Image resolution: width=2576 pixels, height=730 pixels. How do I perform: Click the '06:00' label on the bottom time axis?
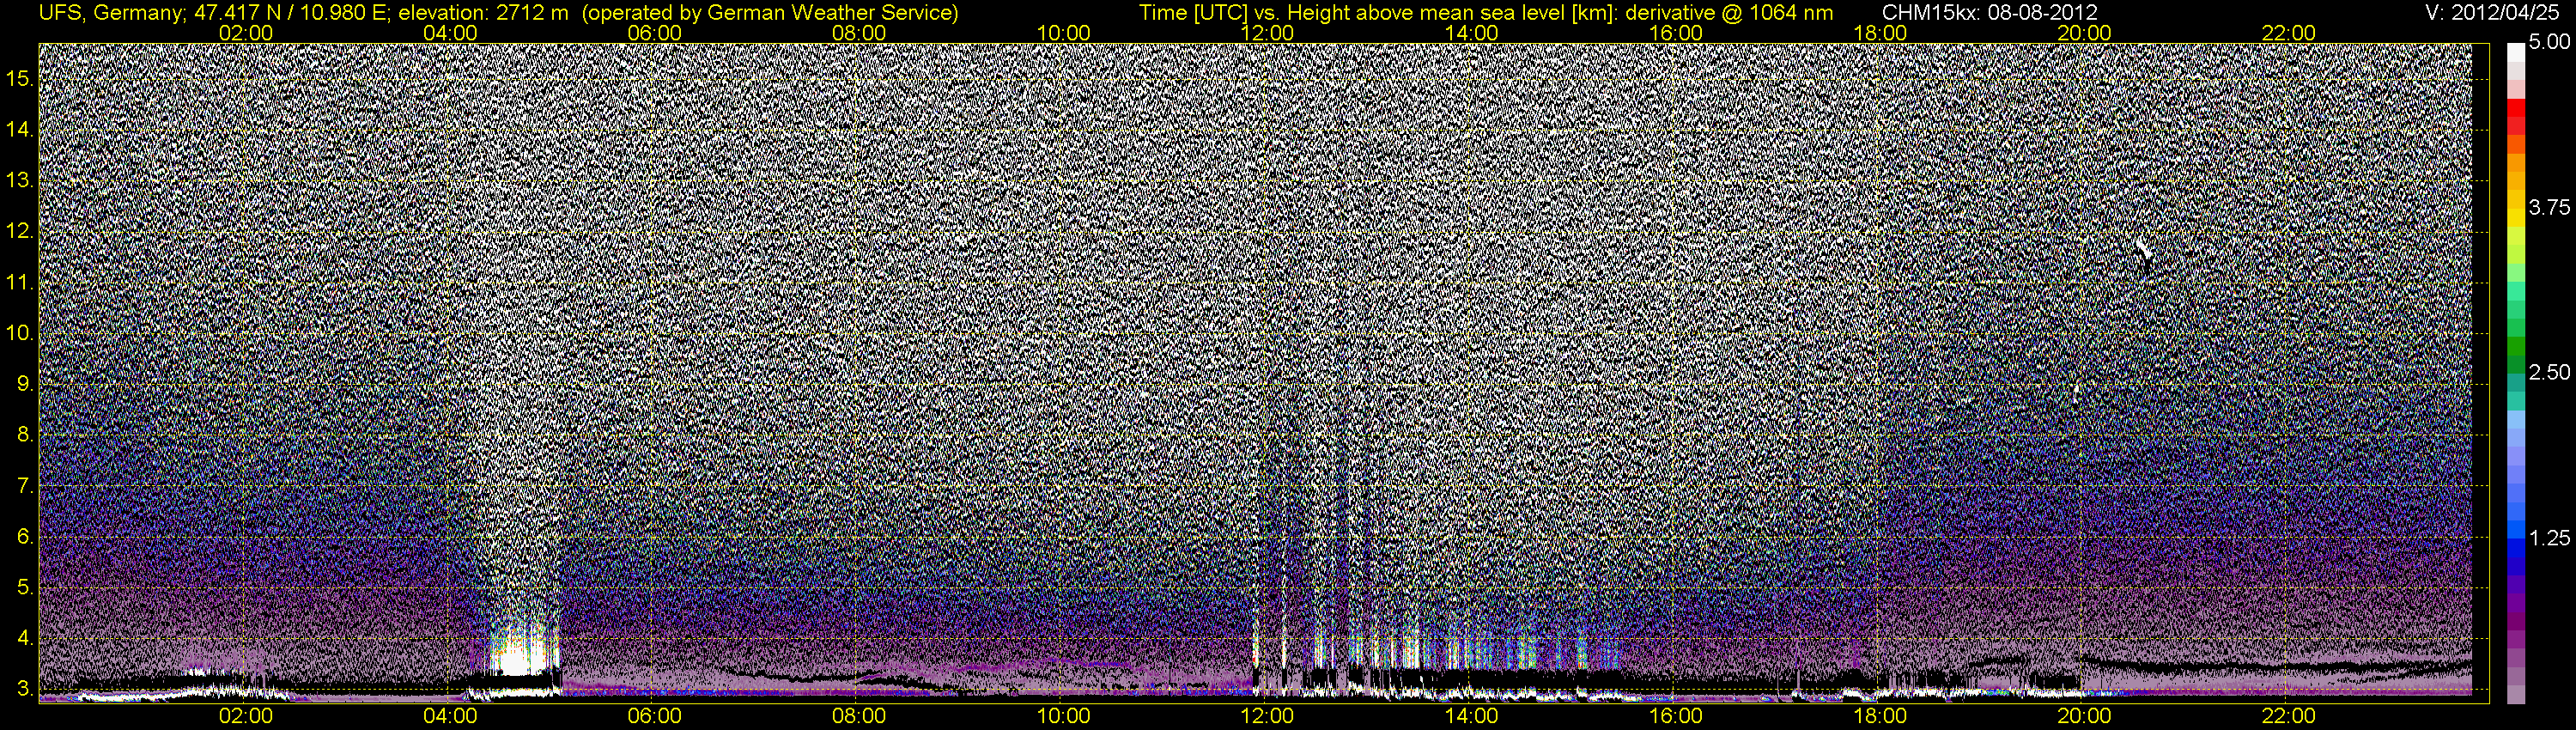click(x=655, y=716)
